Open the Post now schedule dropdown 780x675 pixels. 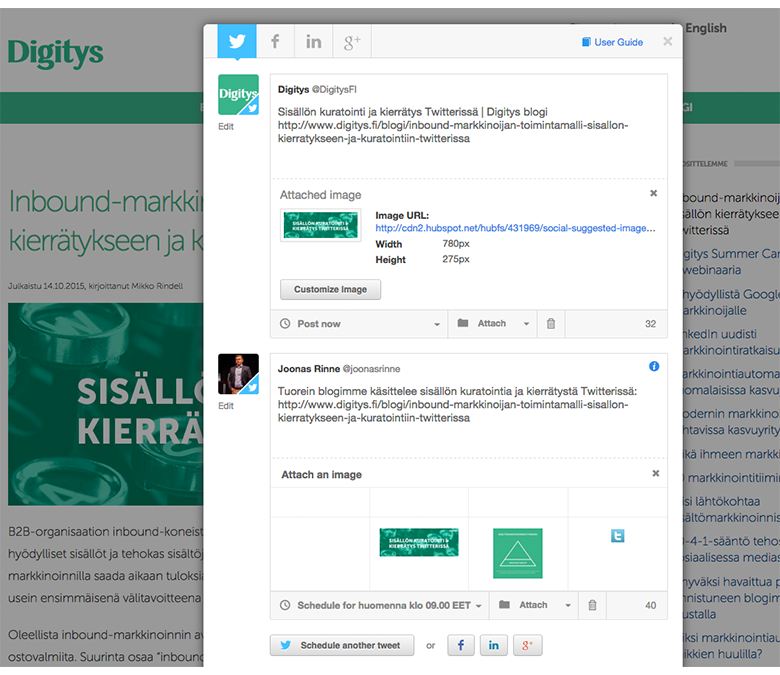click(359, 324)
